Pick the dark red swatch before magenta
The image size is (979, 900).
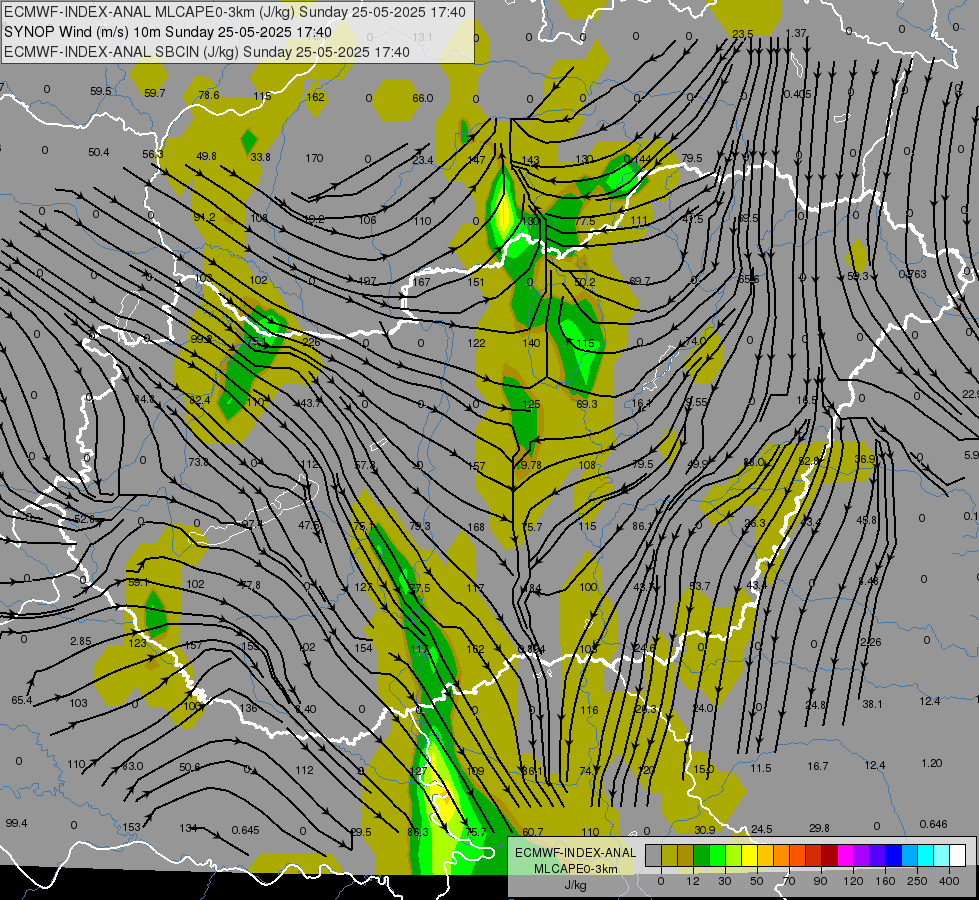coord(830,855)
